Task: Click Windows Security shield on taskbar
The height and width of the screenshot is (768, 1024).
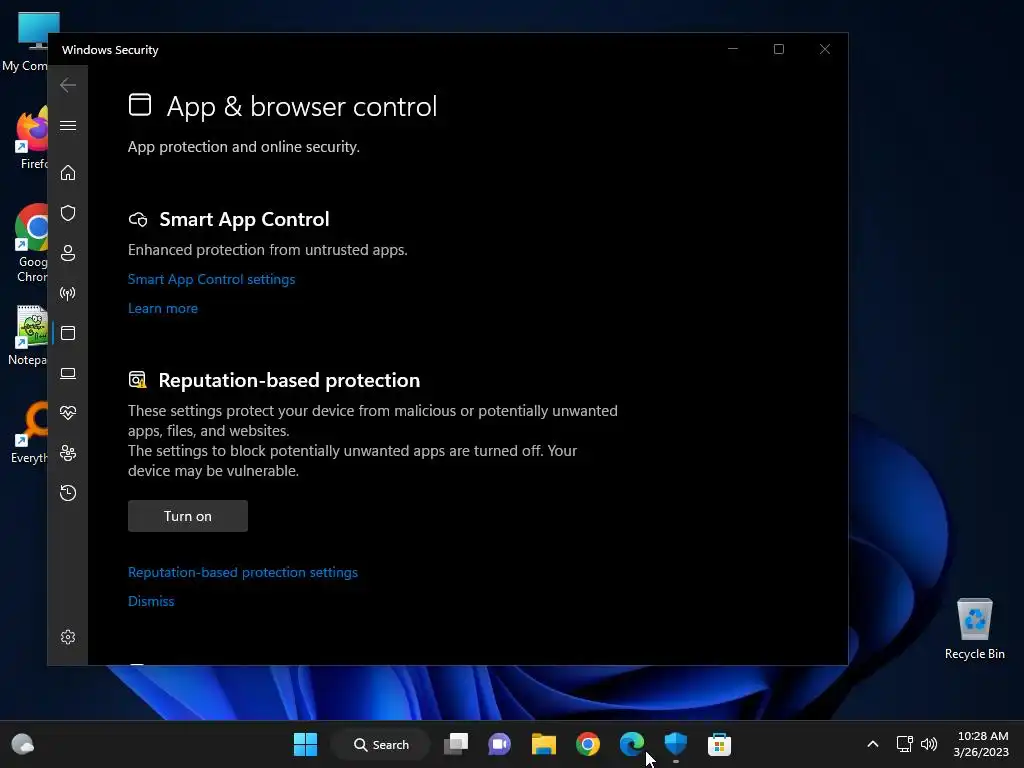Action: [676, 744]
